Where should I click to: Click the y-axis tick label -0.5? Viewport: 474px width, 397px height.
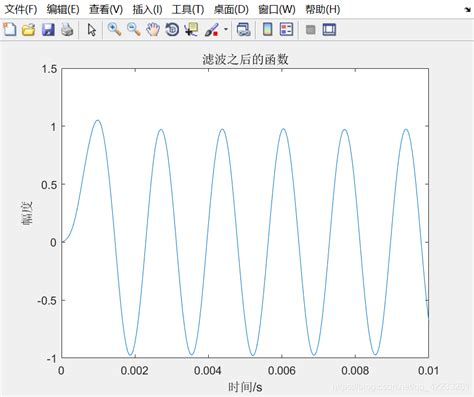(47, 301)
